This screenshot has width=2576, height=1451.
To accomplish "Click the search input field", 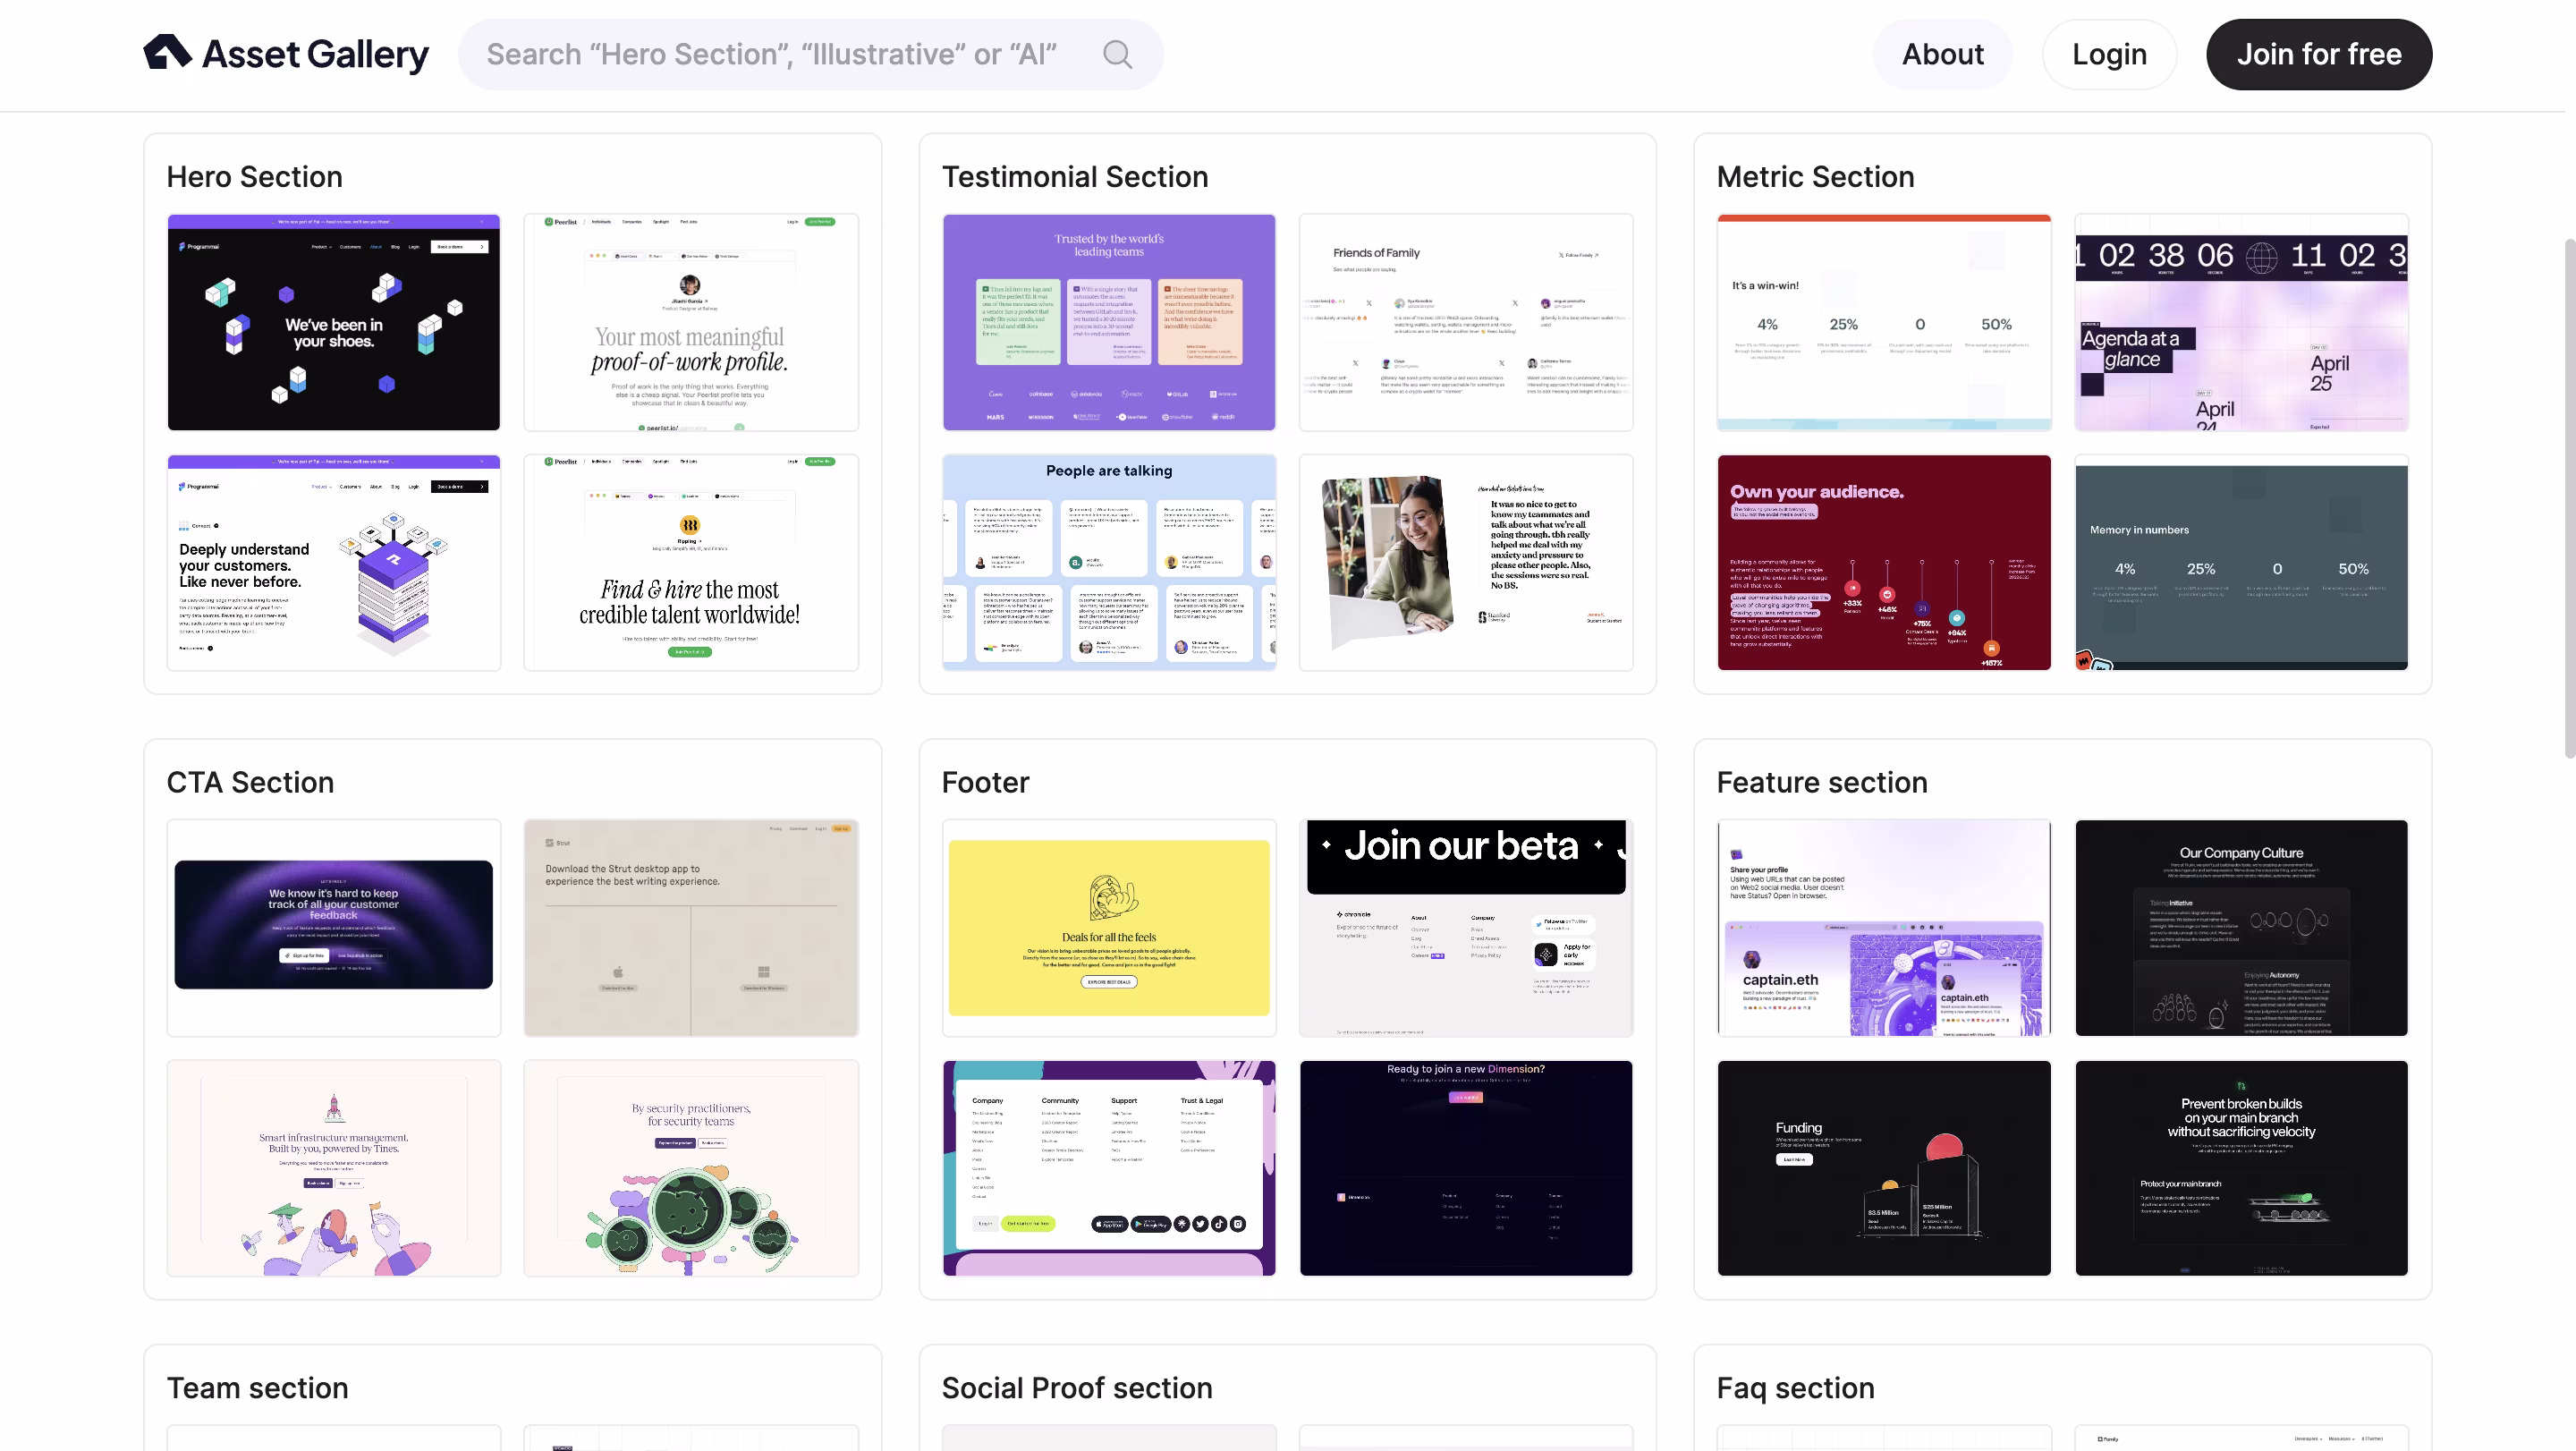I will click(x=771, y=54).
